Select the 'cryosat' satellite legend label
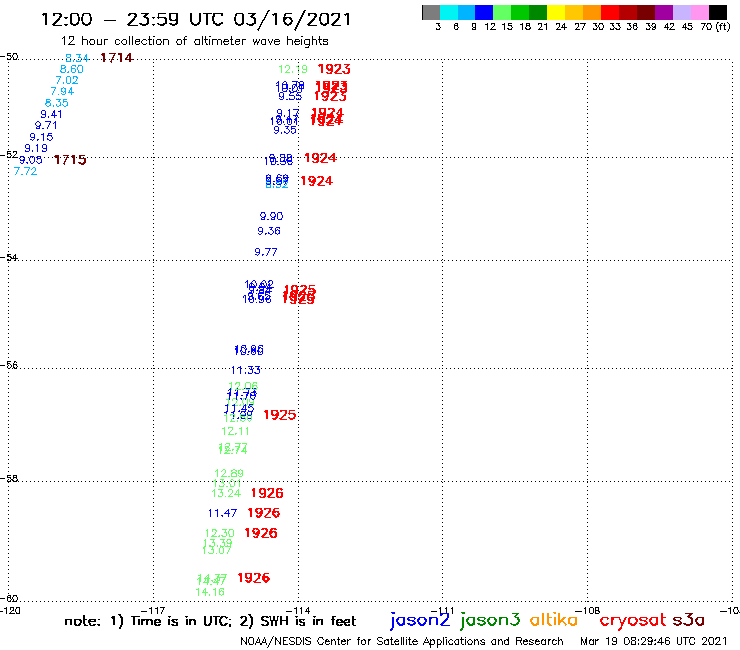This screenshot has height=650, width=740. [x=633, y=620]
